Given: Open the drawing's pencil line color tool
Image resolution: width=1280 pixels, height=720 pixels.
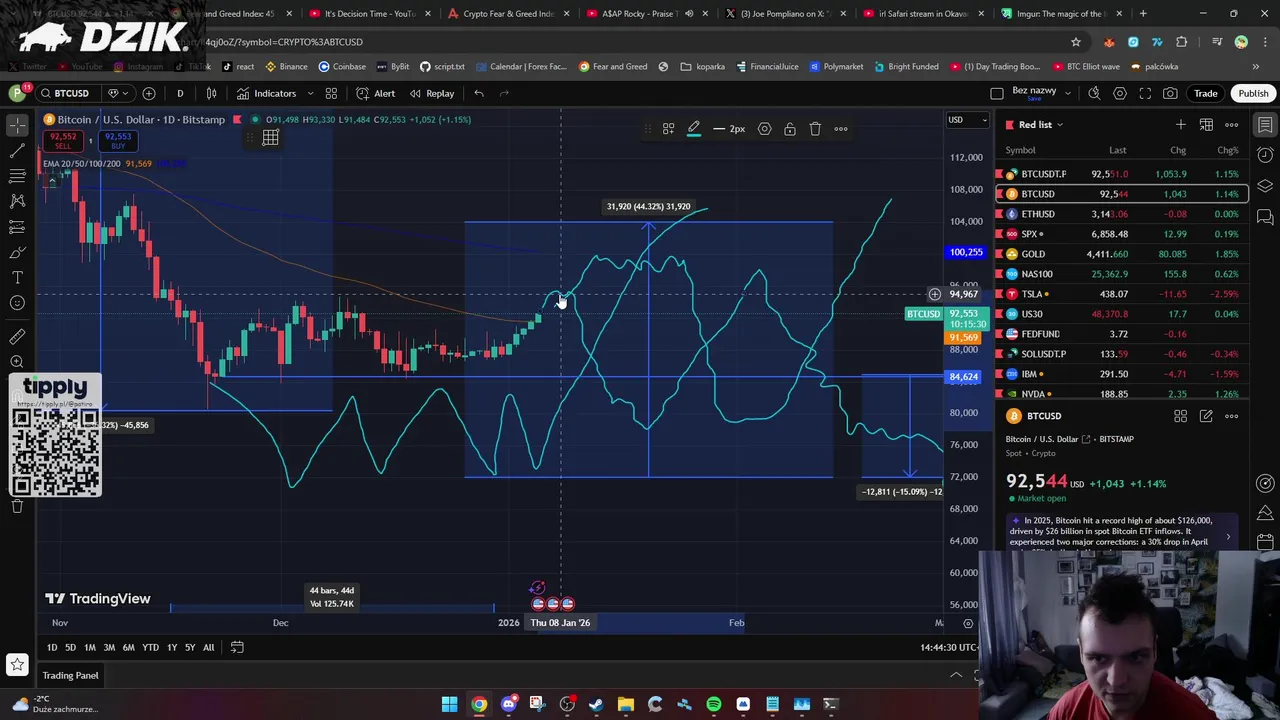Looking at the screenshot, I should coord(694,129).
